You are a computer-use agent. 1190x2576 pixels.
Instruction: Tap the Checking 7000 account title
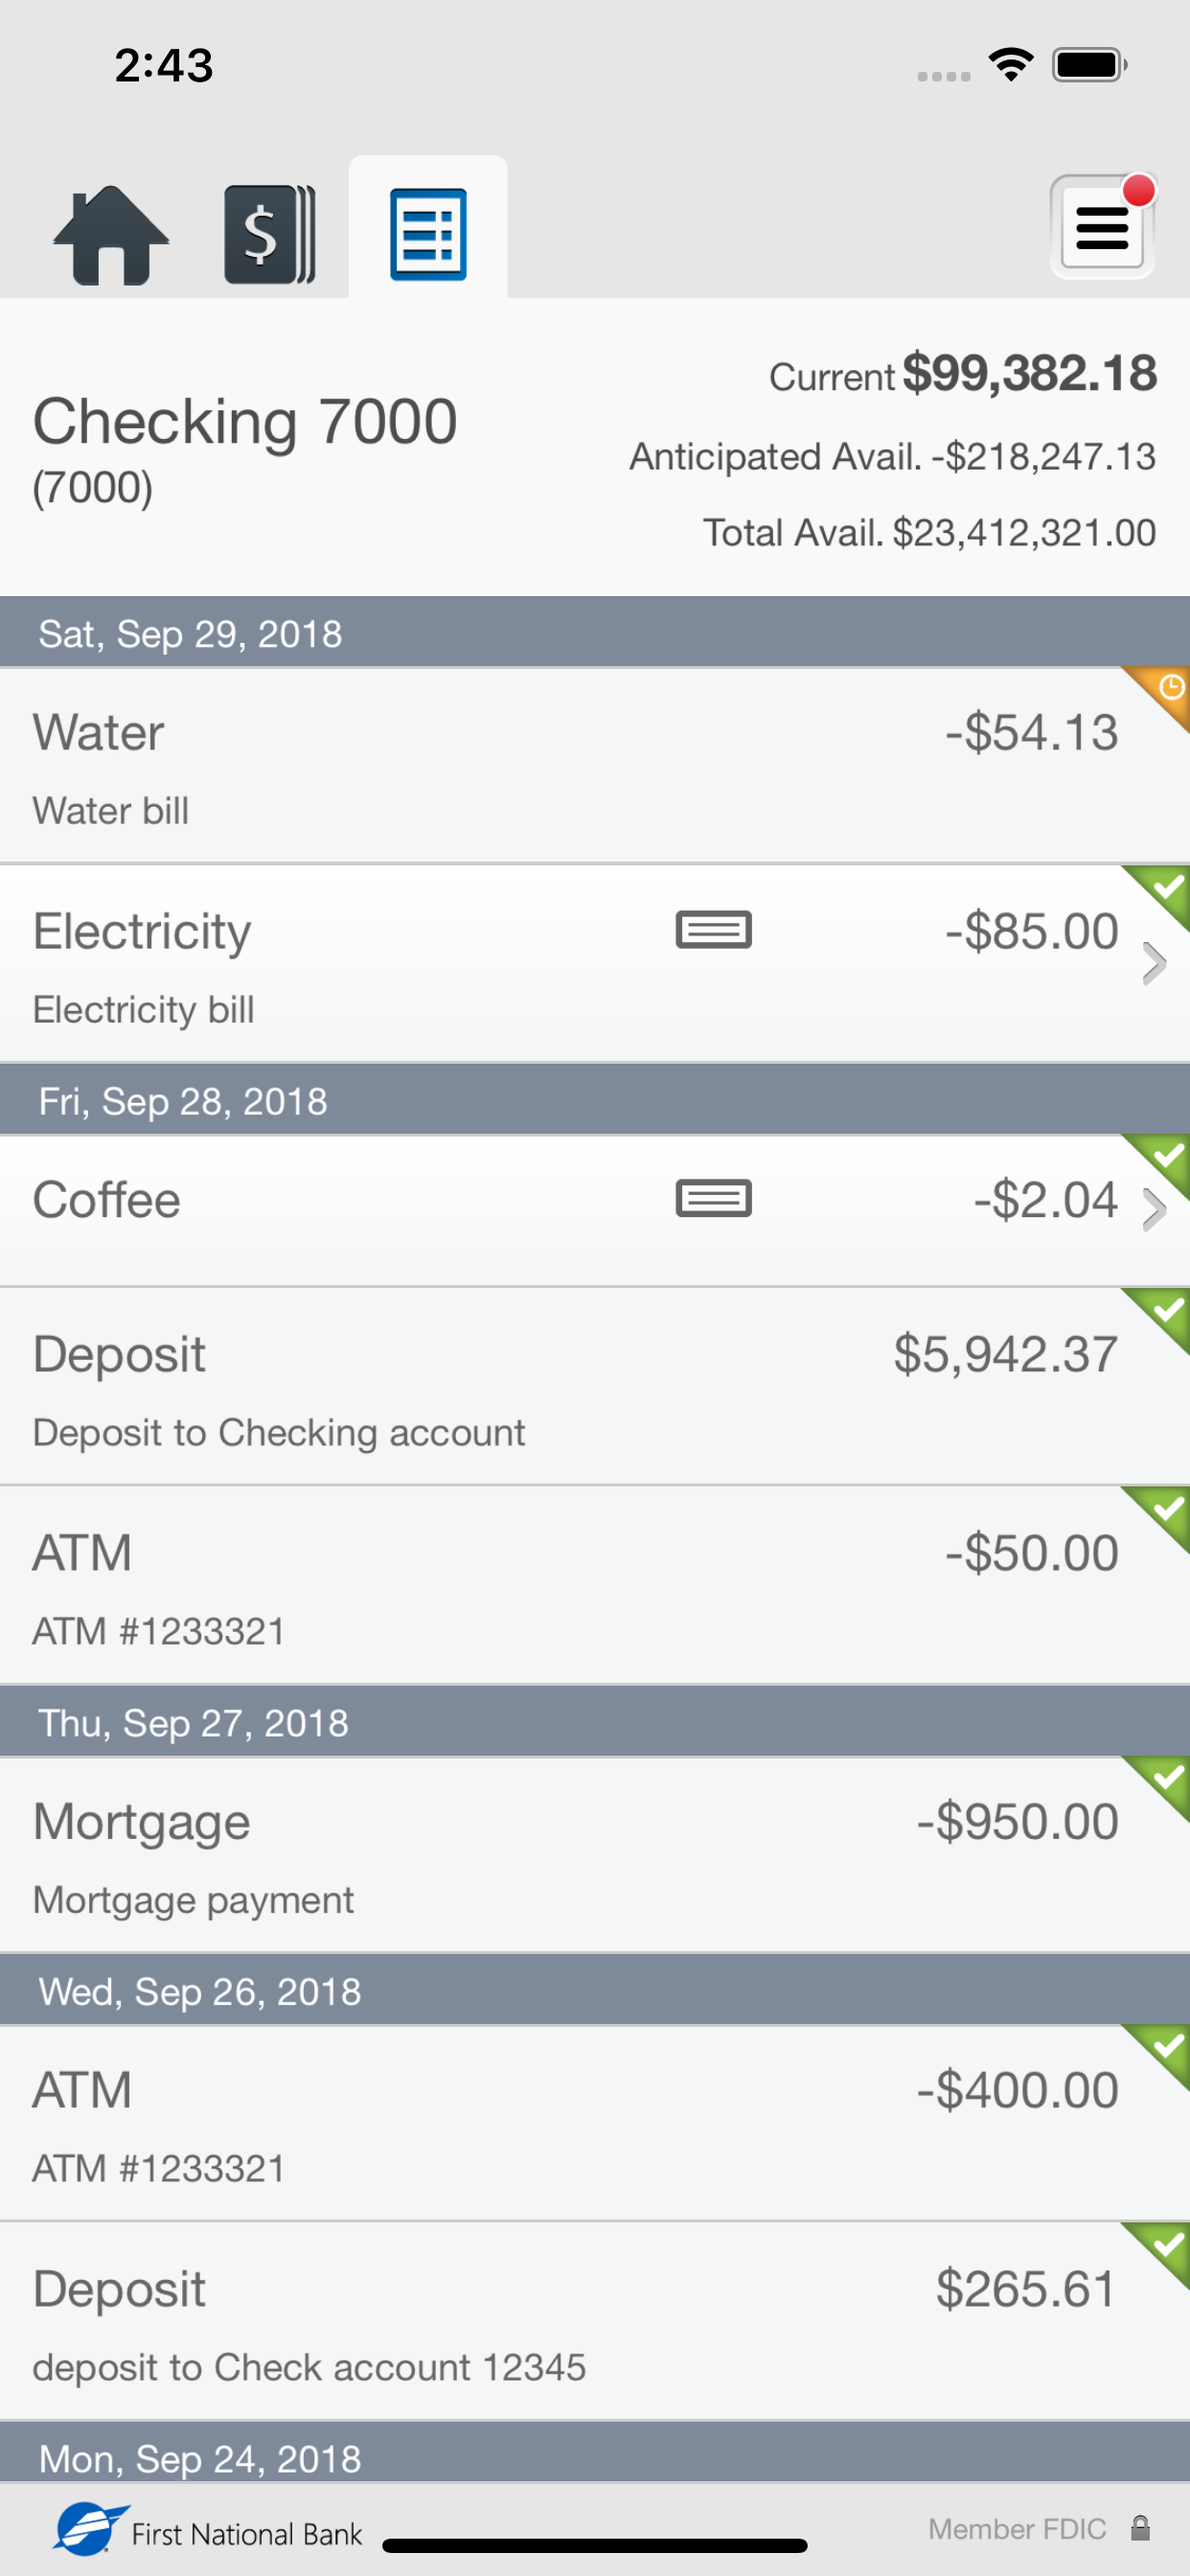click(x=245, y=421)
